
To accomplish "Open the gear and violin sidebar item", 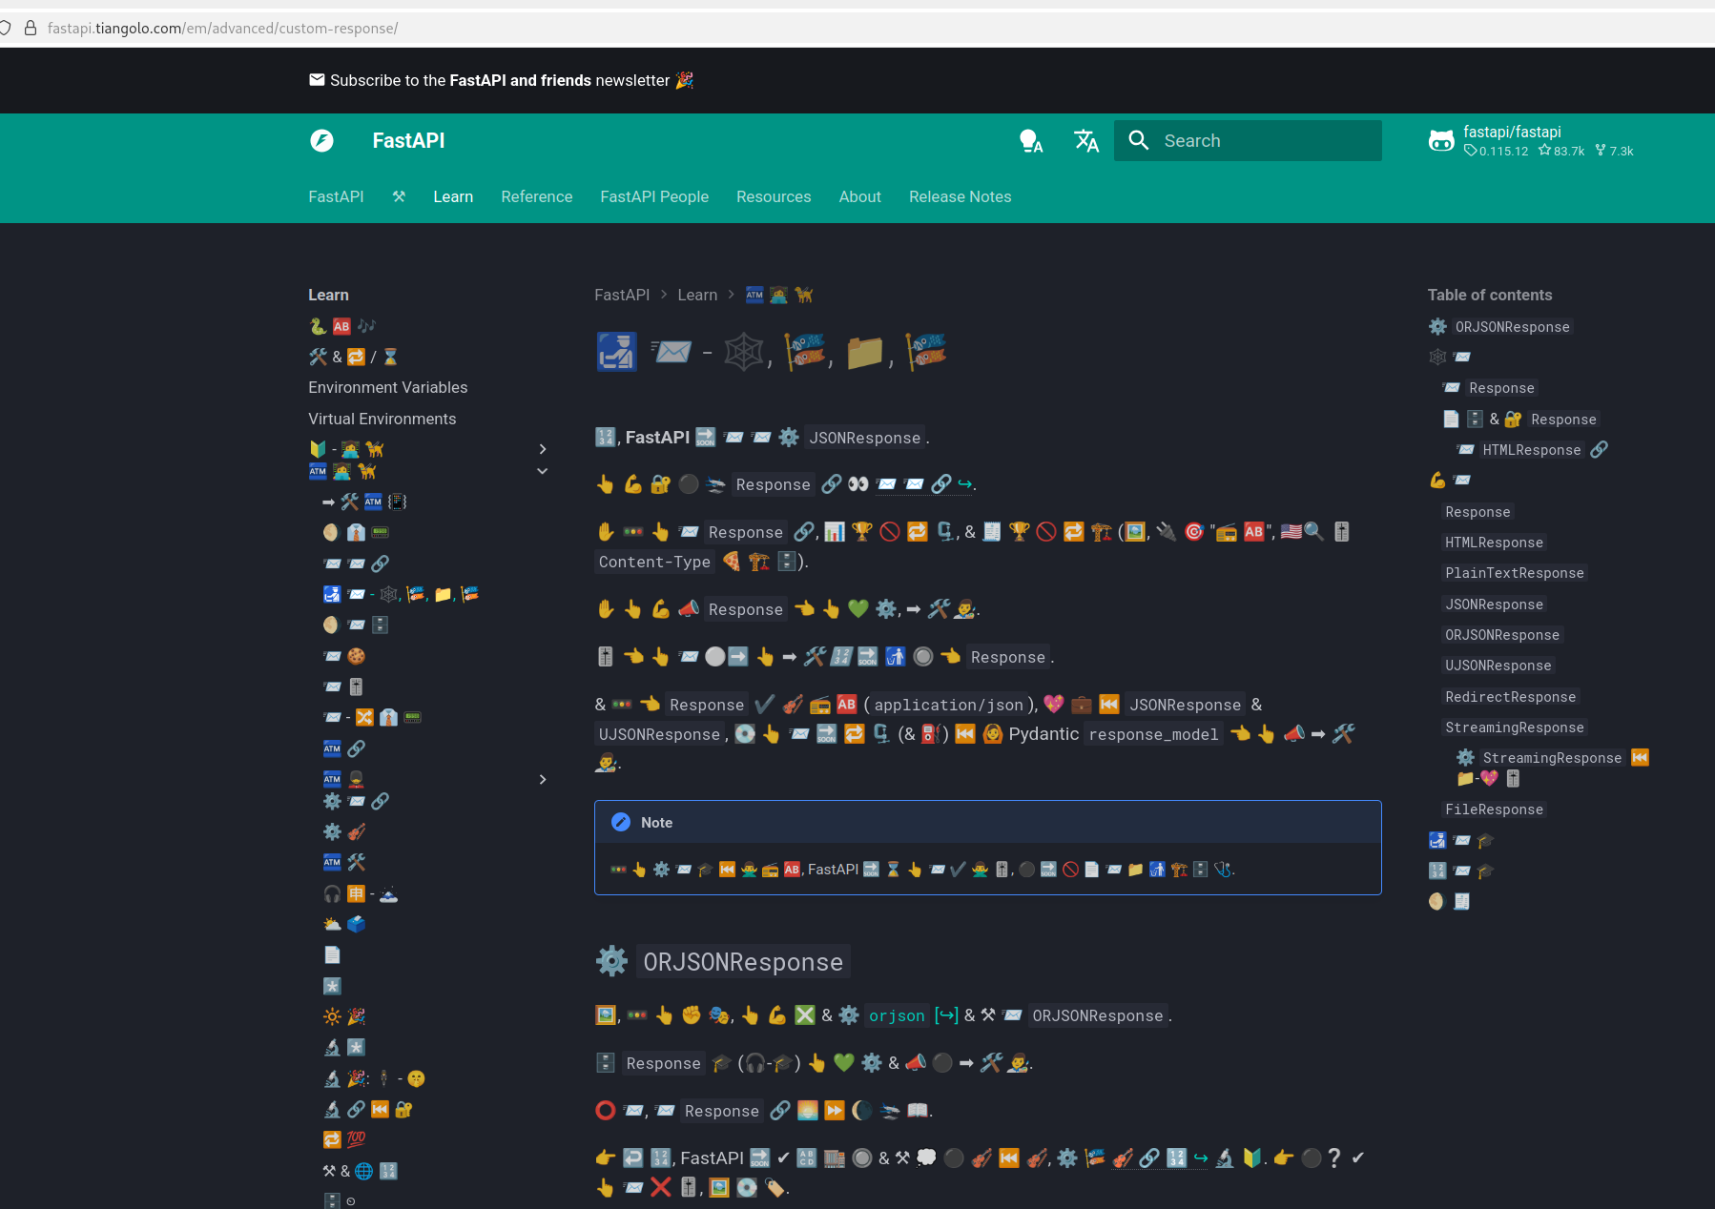I will 344,832.
